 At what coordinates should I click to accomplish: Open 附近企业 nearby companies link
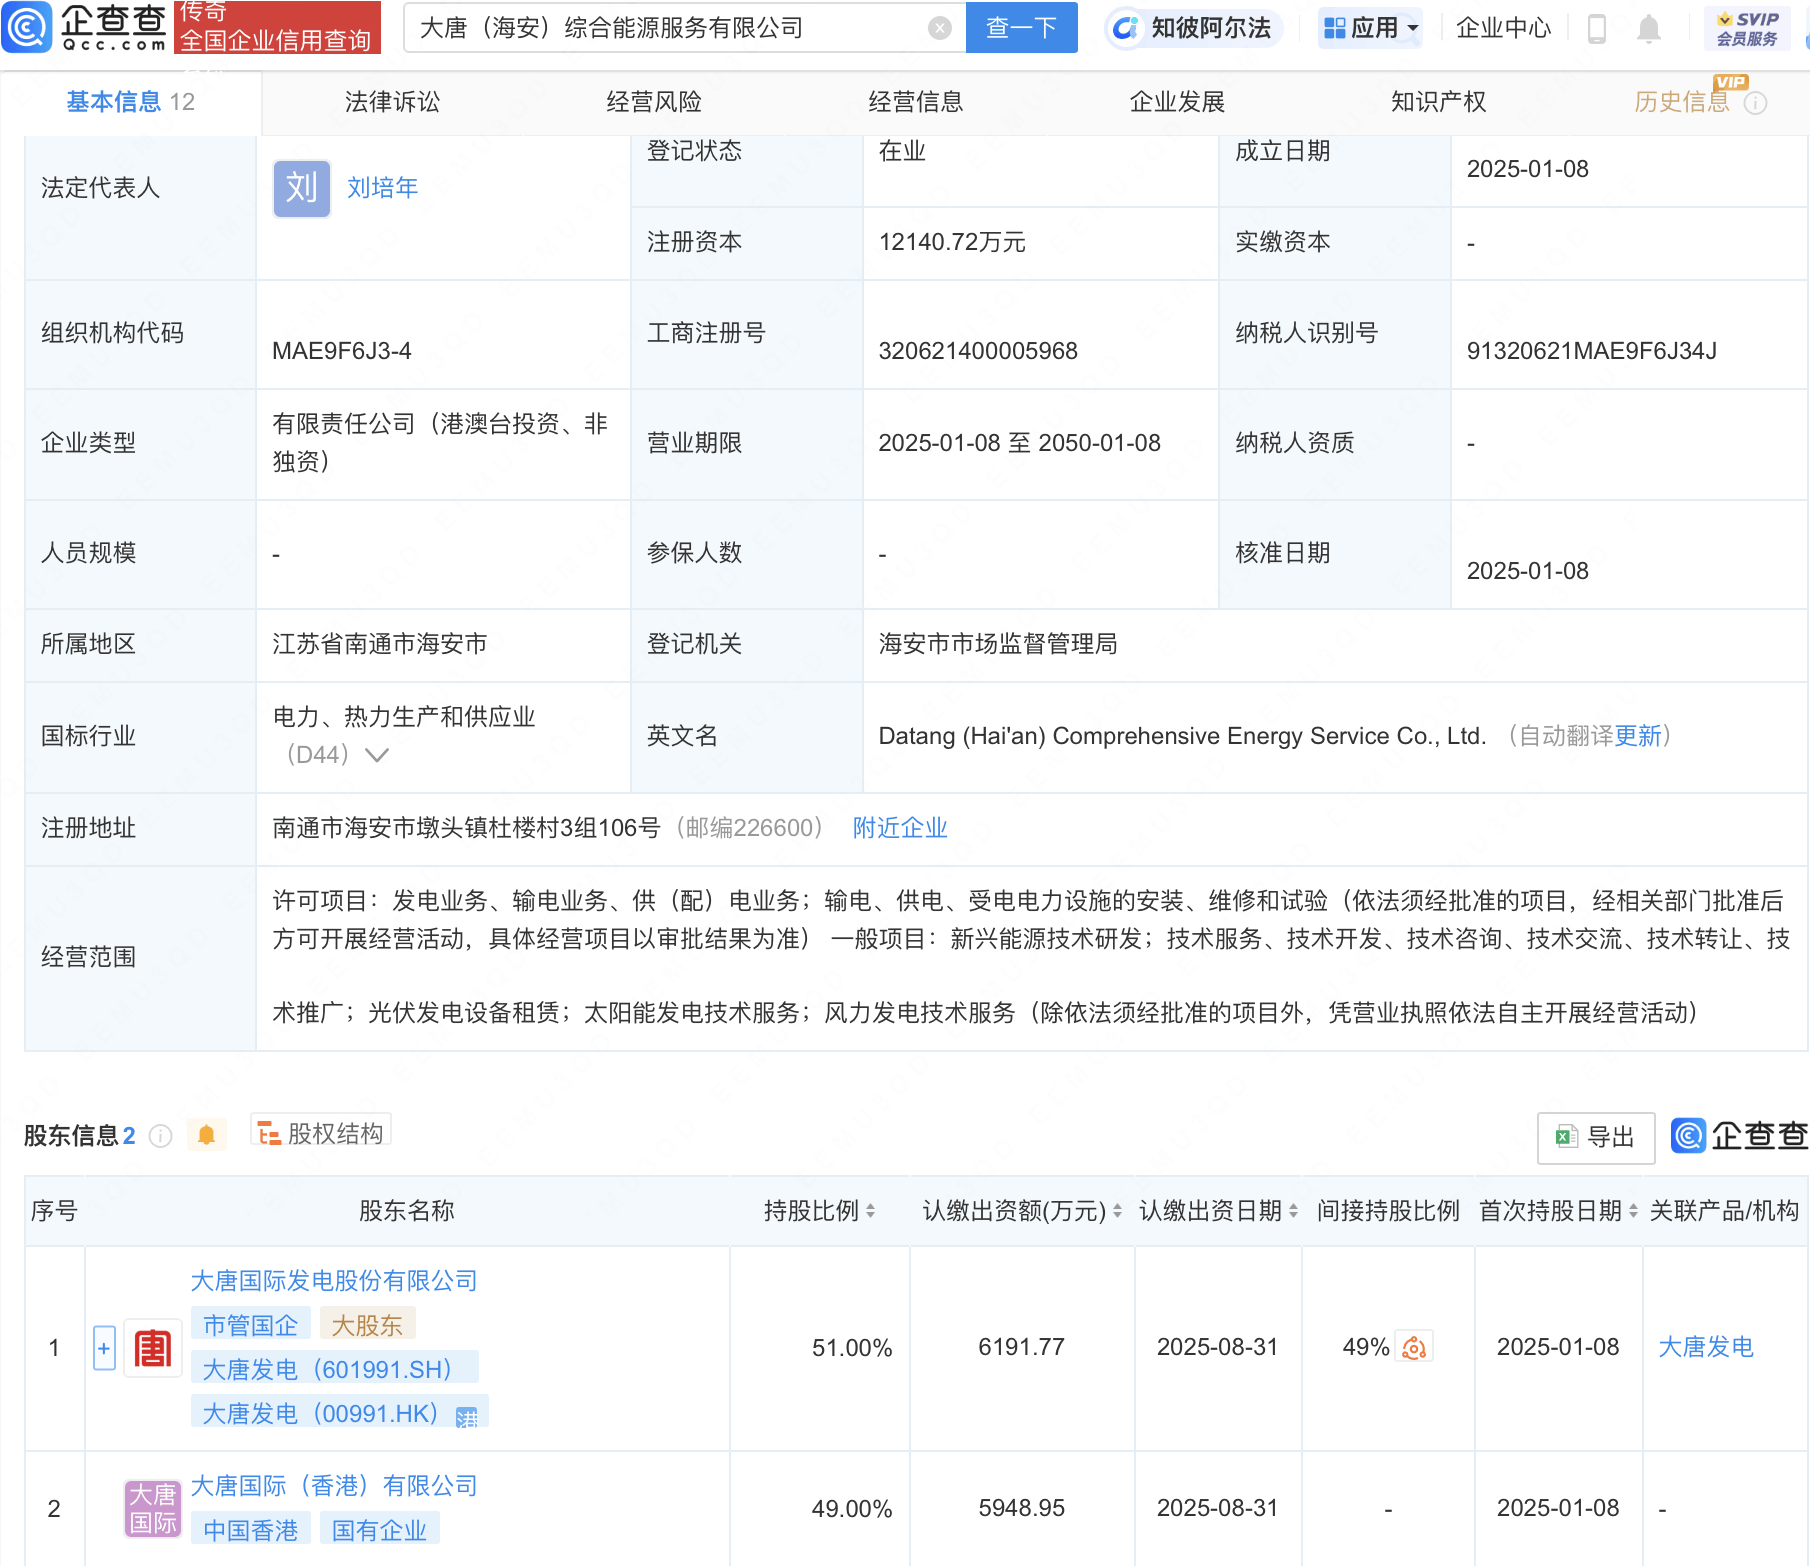(900, 828)
